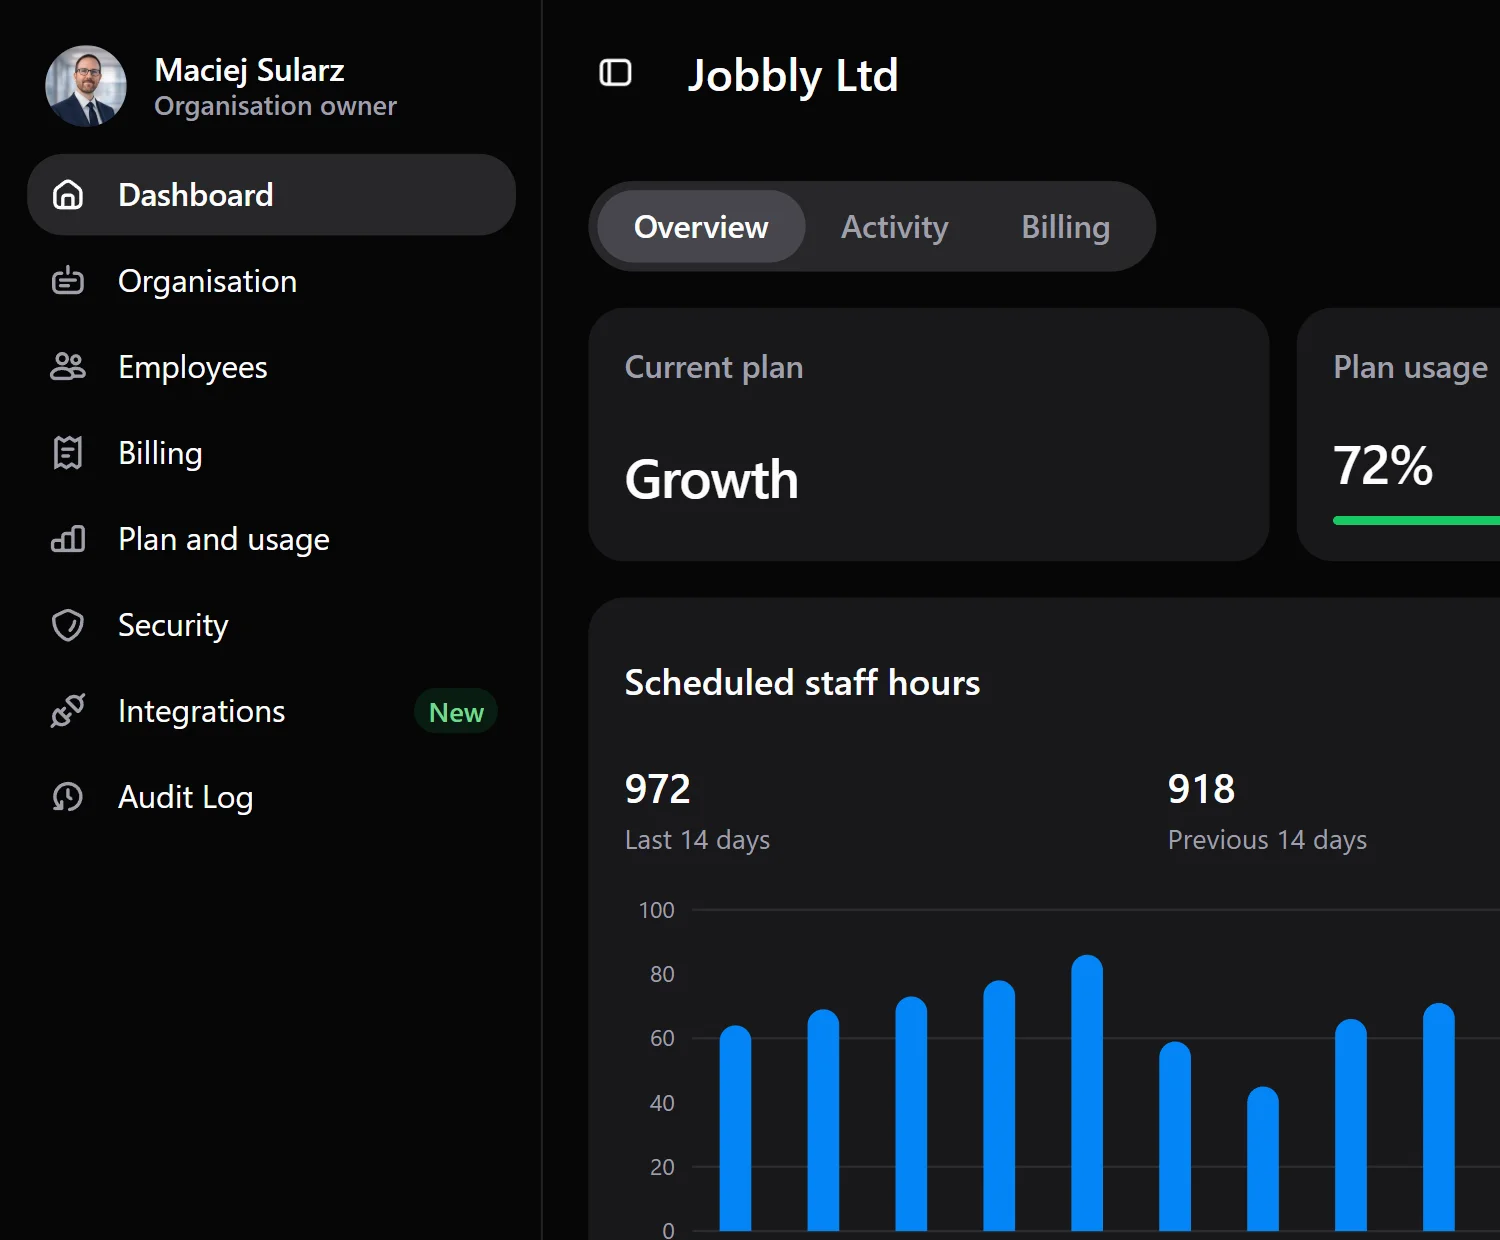
Task: Select Billing in the sidebar menu
Action: point(271,453)
